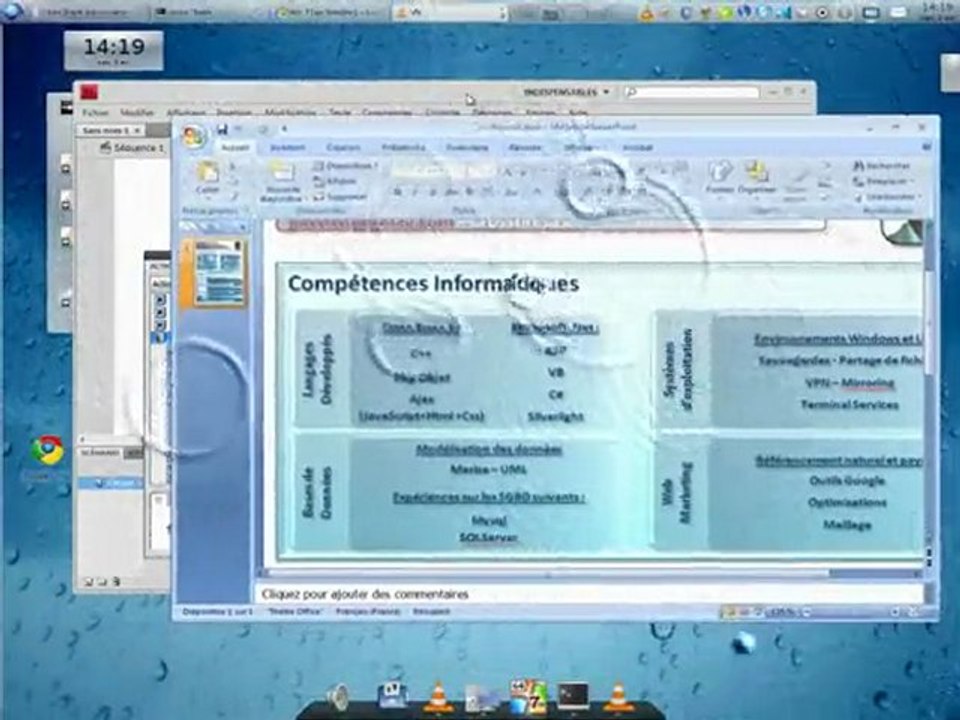The height and width of the screenshot is (720, 960).
Task: Open the round Office button menu in PowerPoint
Action: click(x=193, y=137)
